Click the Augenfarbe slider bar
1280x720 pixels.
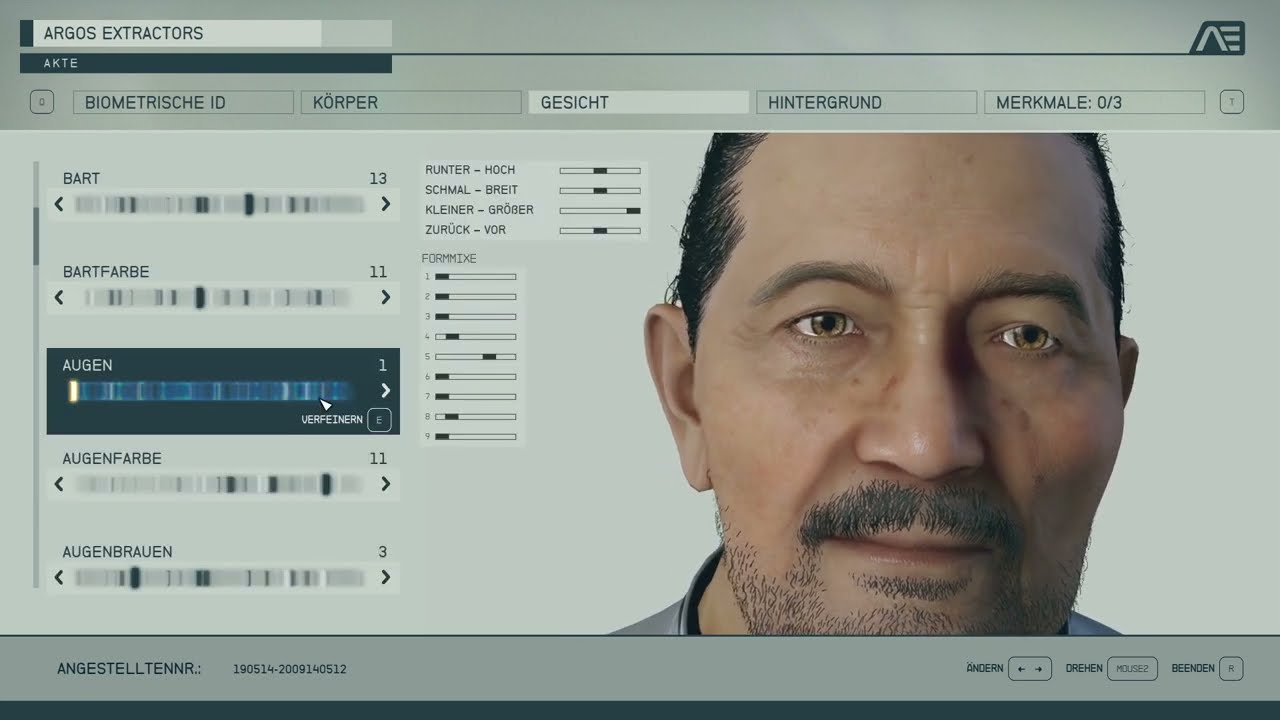[221, 484]
